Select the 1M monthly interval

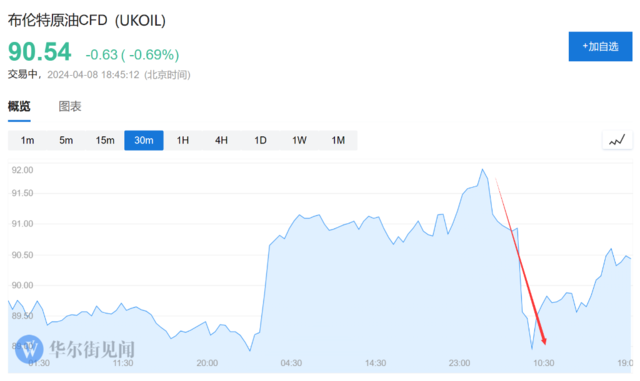coord(338,140)
